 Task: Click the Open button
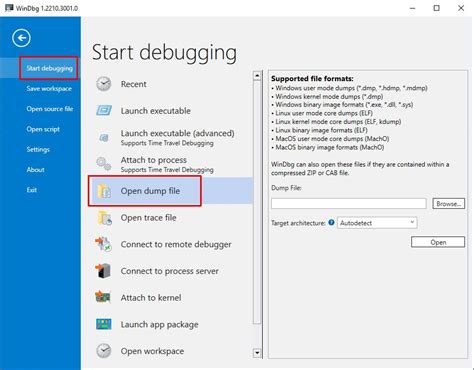click(x=438, y=242)
